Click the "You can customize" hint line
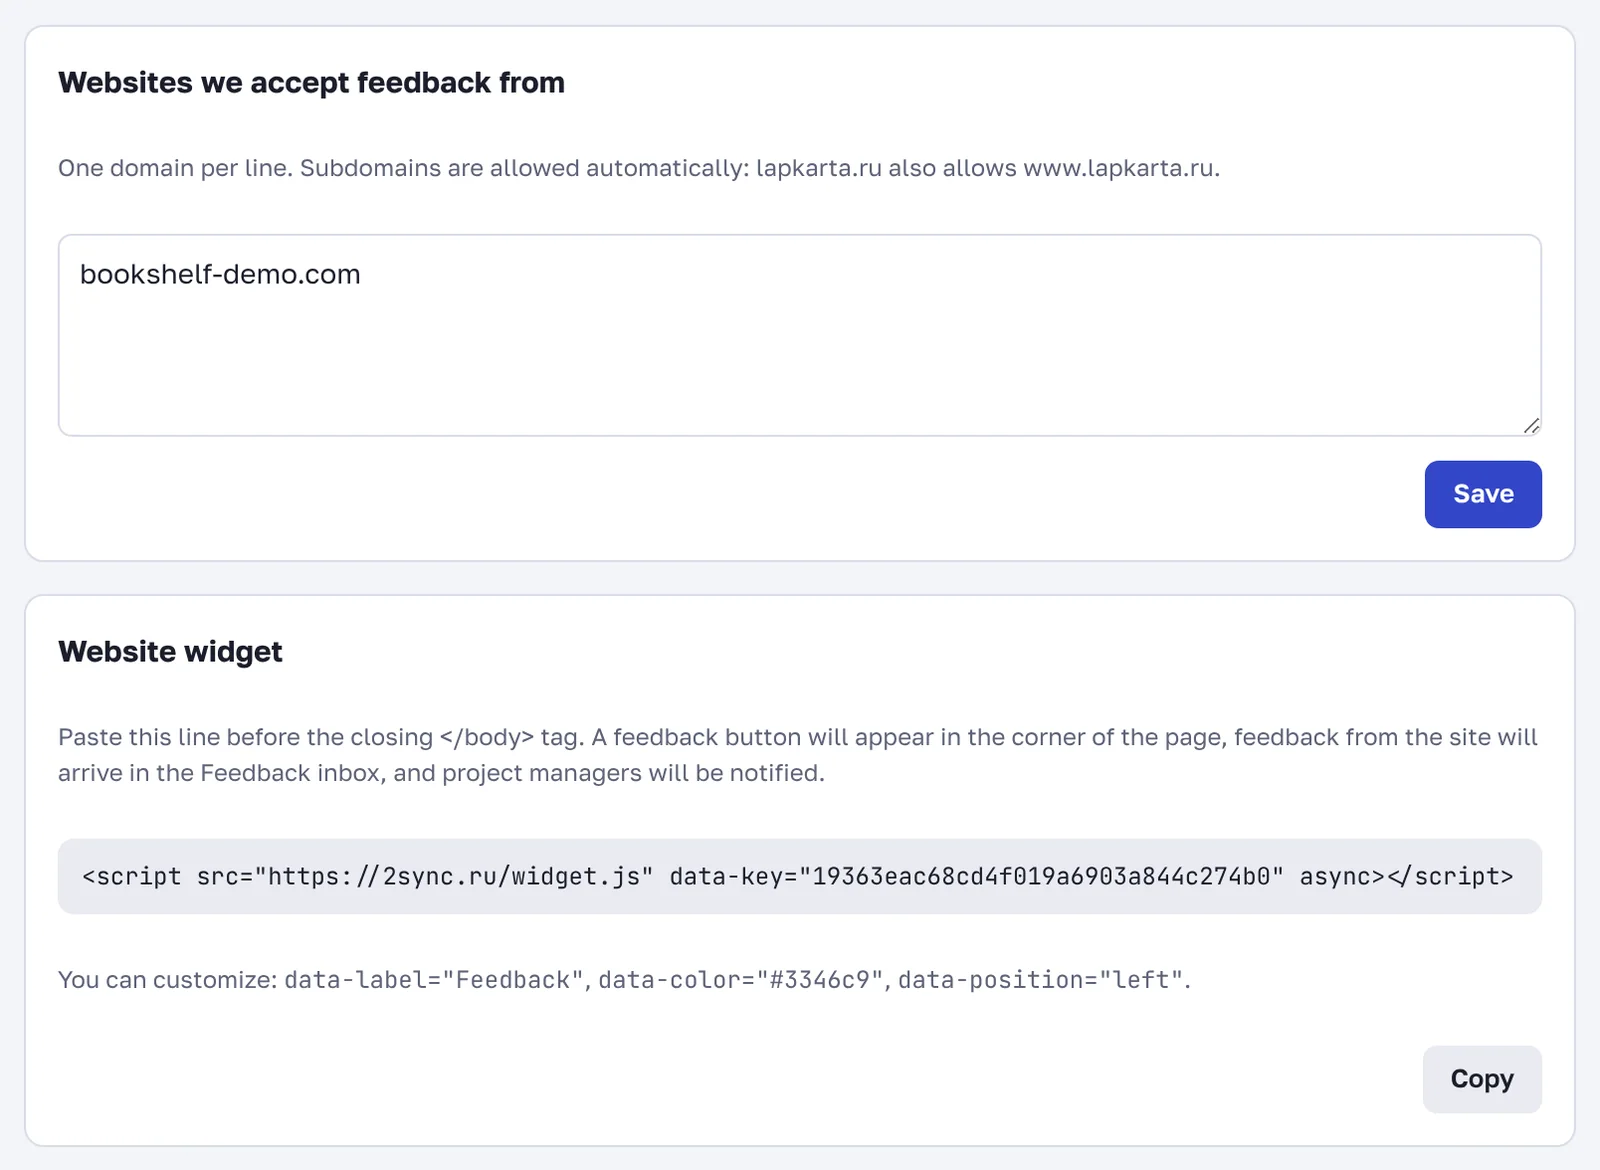The width and height of the screenshot is (1600, 1170). coord(624,979)
